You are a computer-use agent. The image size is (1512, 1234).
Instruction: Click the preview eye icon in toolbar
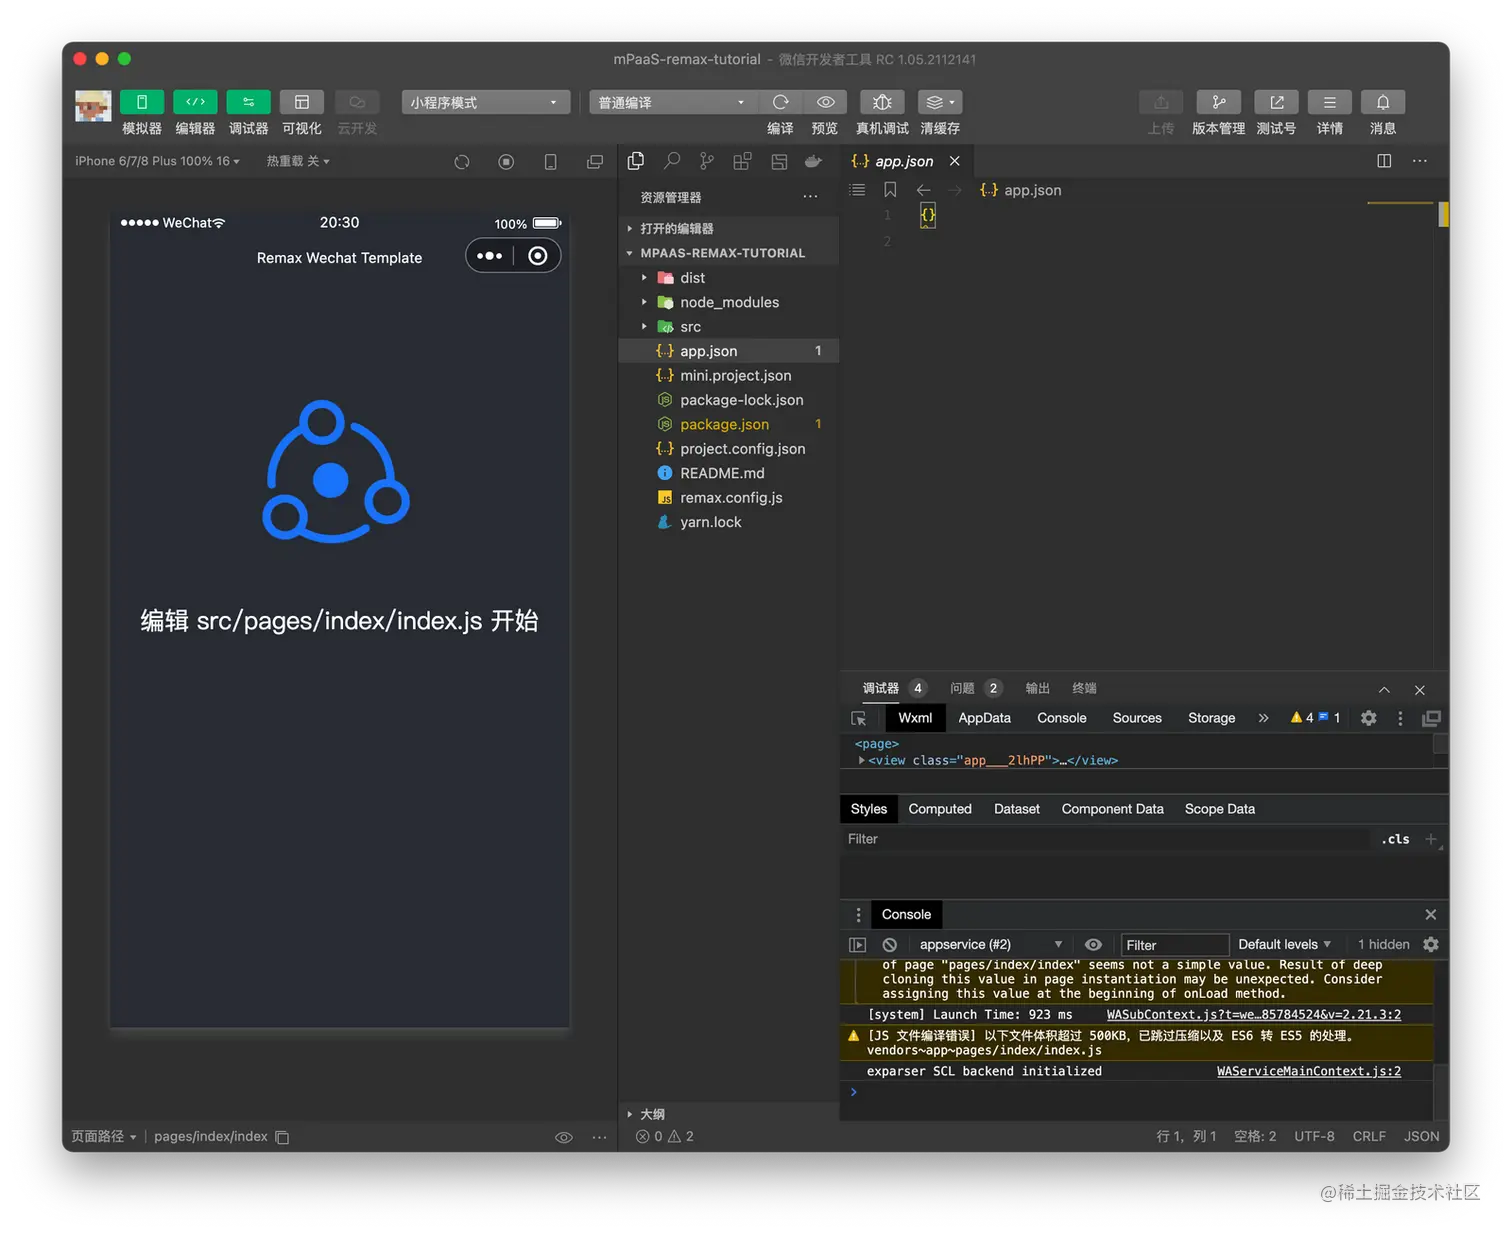825,102
